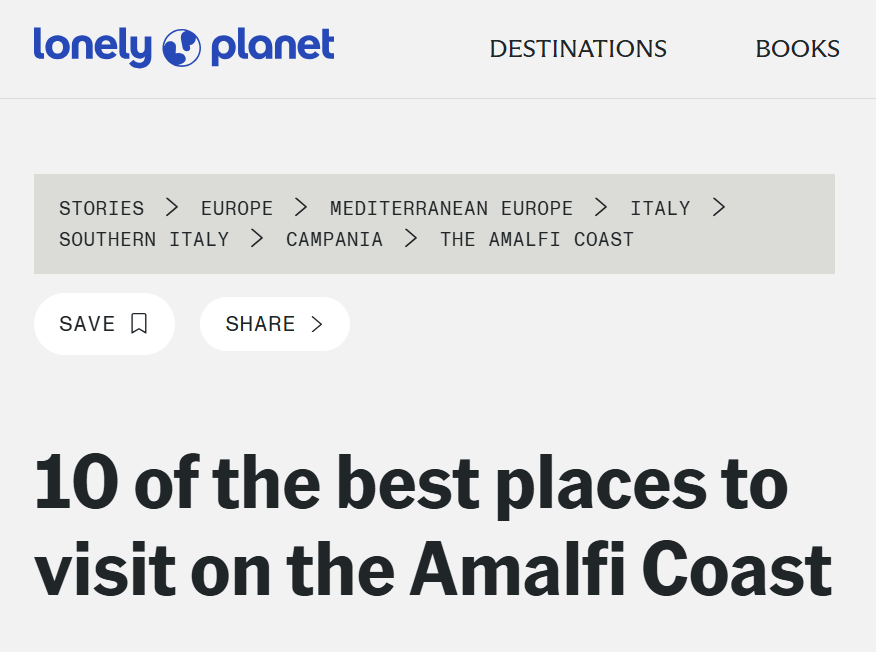The height and width of the screenshot is (652, 876).
Task: Click the chevron right after STORIES breadcrumb
Action: (172, 207)
